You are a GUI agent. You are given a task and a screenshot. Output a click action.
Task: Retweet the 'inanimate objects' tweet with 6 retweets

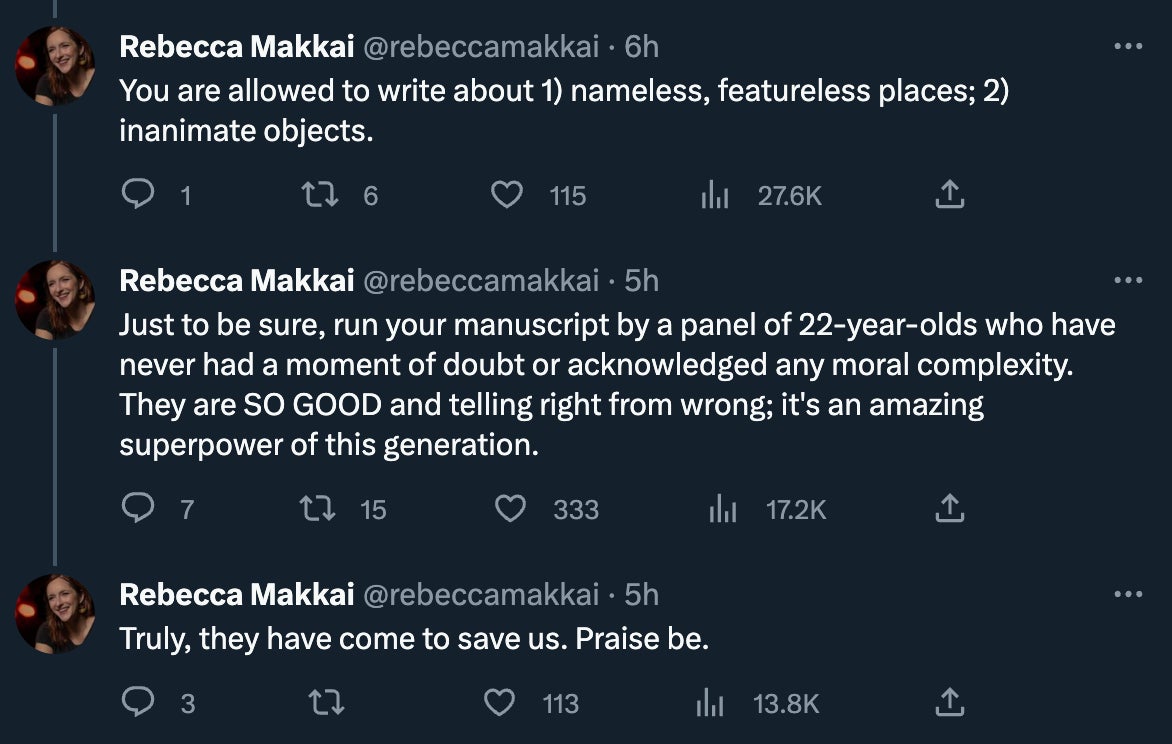[x=320, y=195]
